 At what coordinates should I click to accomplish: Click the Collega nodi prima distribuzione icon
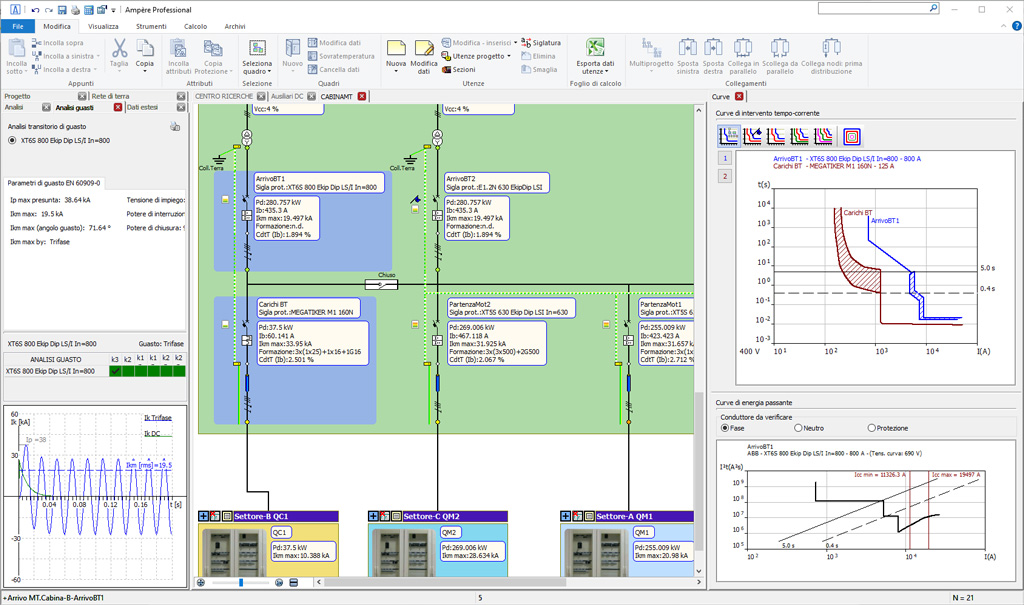pyautogui.click(x=831, y=48)
